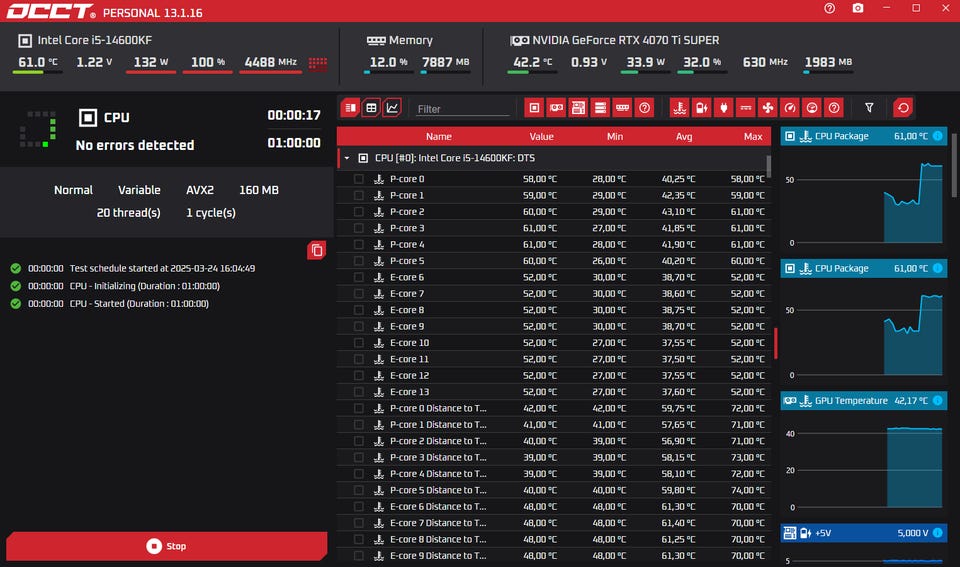This screenshot has width=960, height=567.
Task: Reset min/max values with the refresh icon
Action: [903, 108]
